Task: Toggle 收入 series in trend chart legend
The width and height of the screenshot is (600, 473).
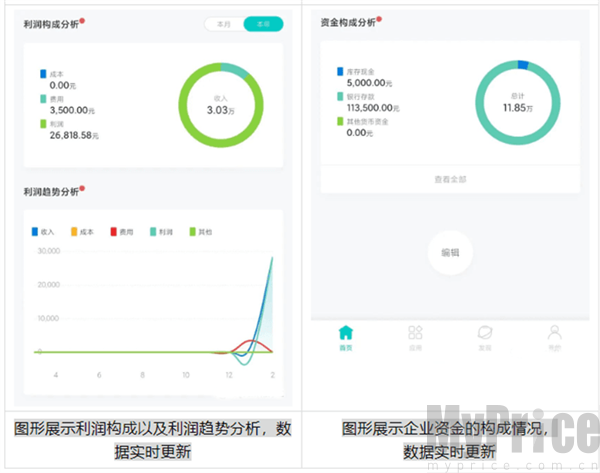Action: (43, 232)
